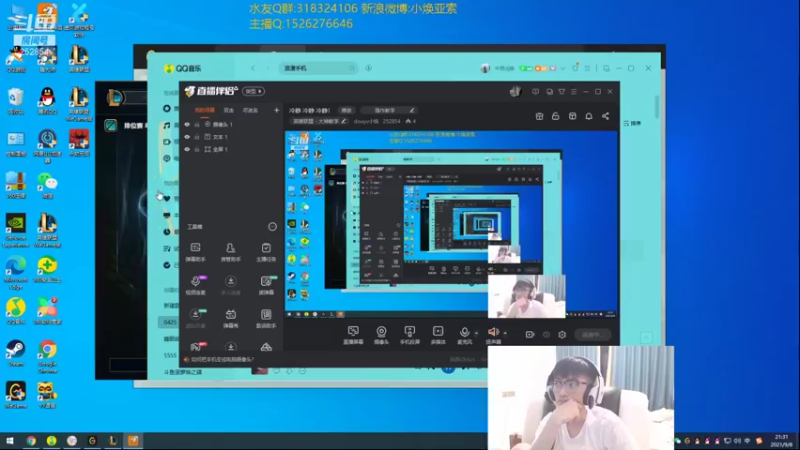Select the orange-underlined active scene tab
800x450 pixels.
205,110
